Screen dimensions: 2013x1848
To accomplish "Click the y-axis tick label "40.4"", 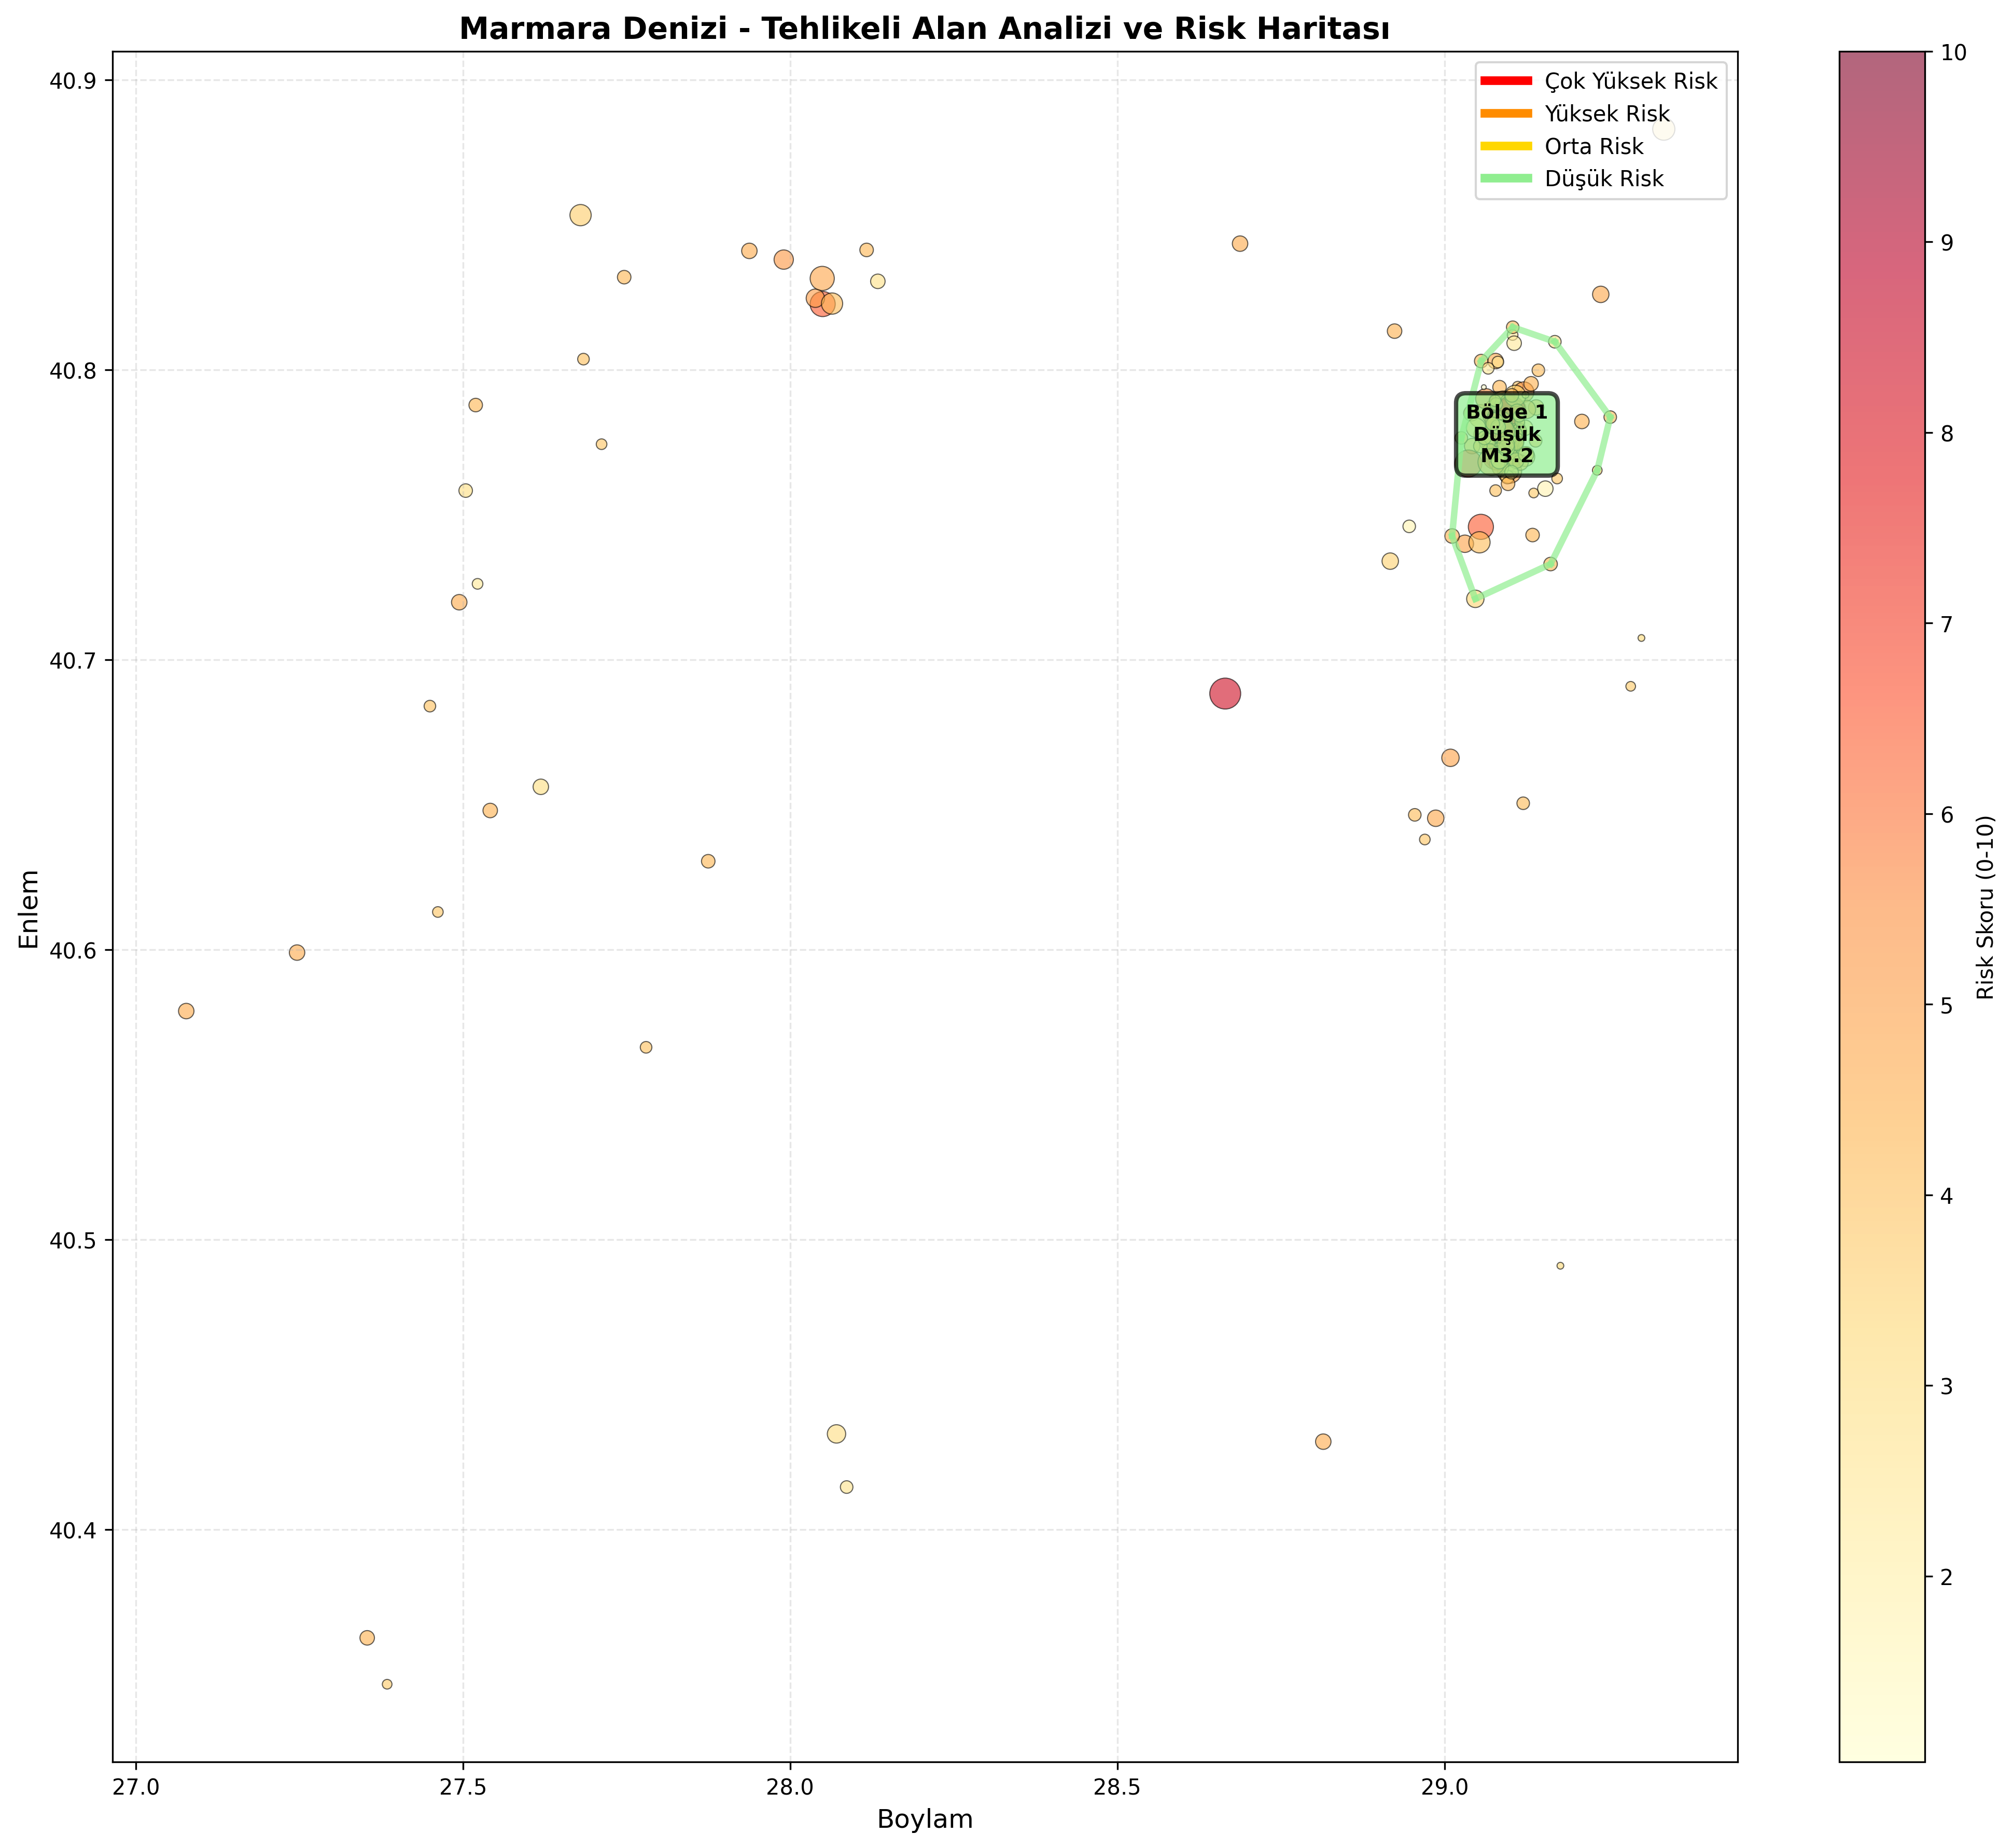I will 72,1531.
